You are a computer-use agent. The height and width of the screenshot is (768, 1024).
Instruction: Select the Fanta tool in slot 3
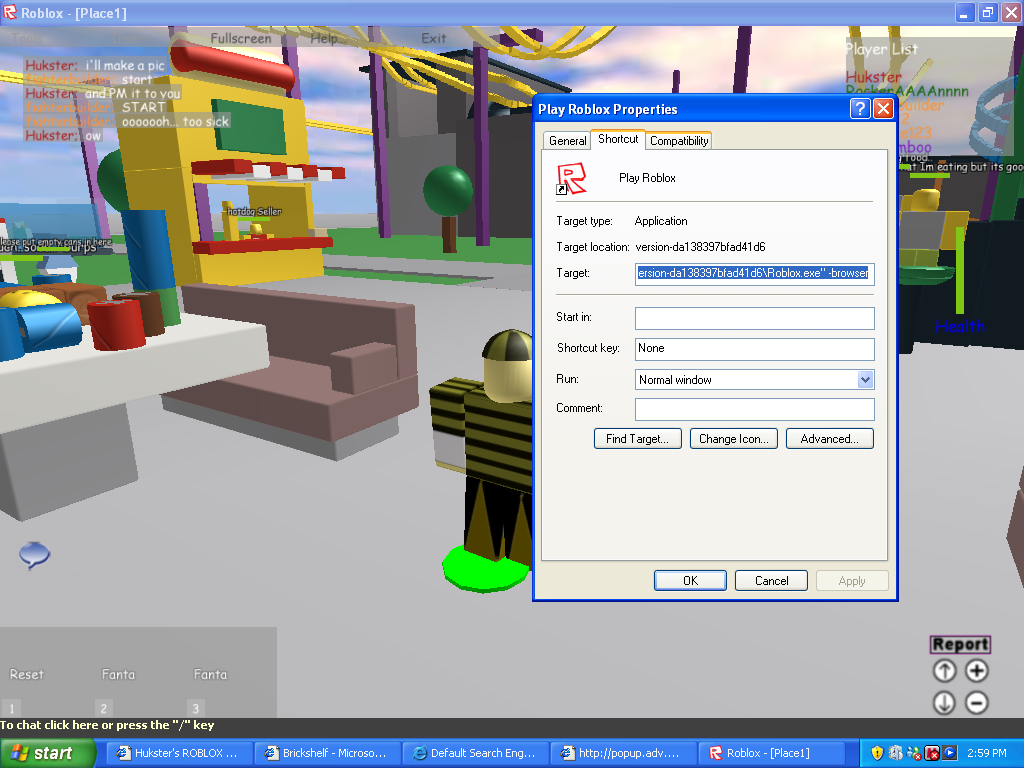[210, 674]
